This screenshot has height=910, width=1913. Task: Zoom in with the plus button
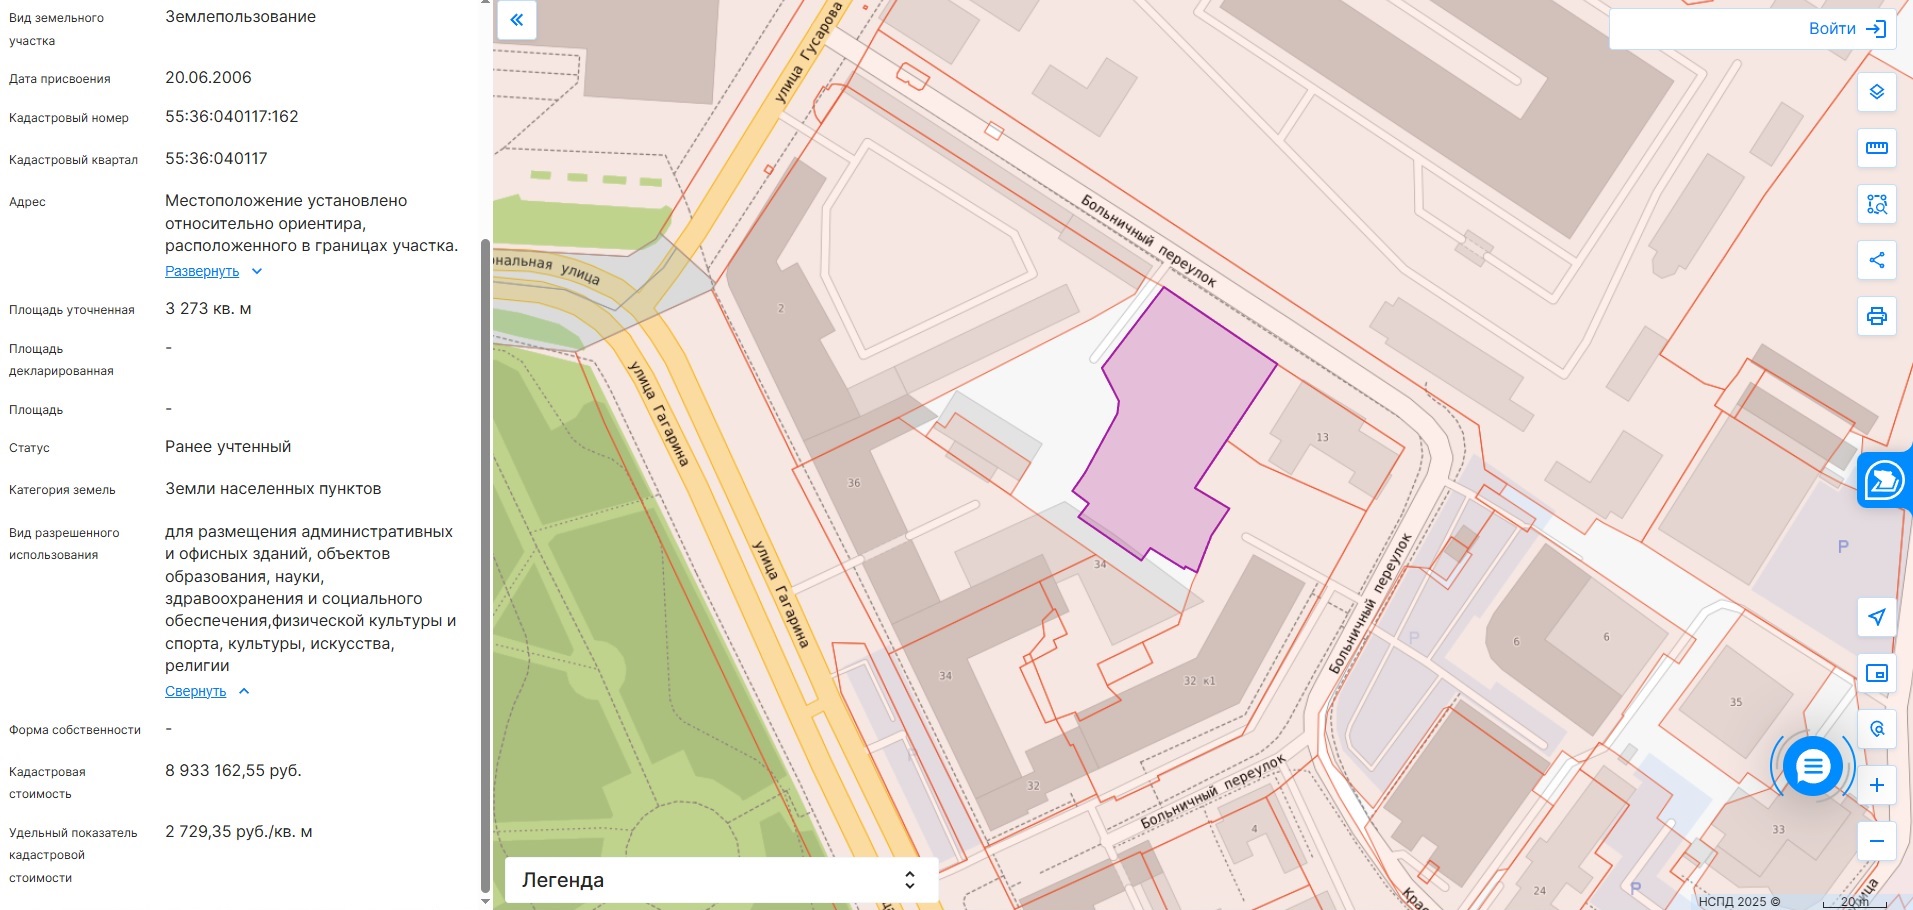coord(1876,785)
